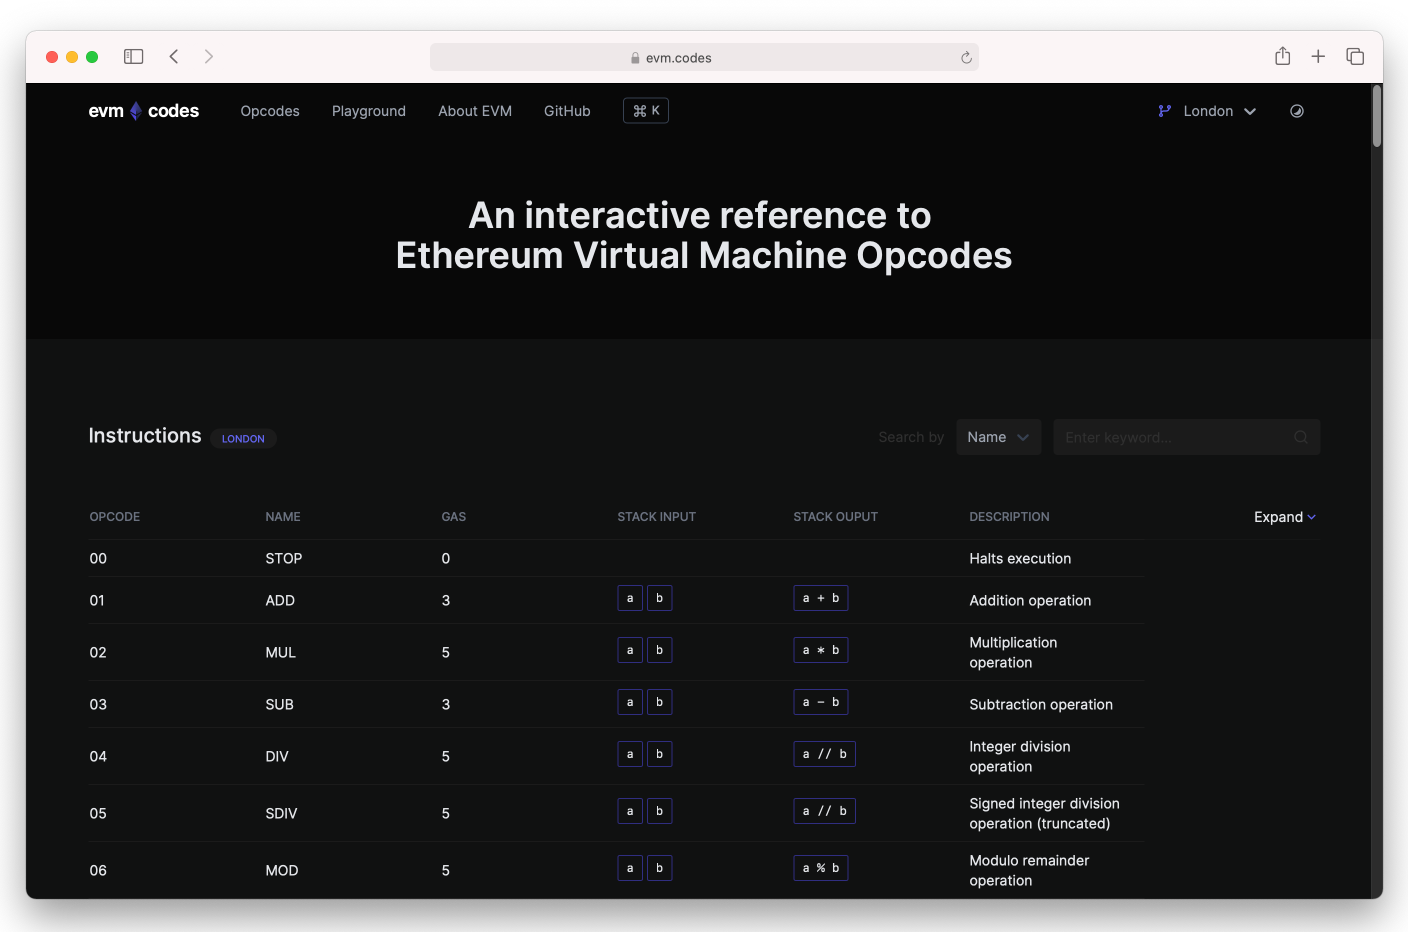Click 'Halts execution' description
This screenshot has height=932, width=1408.
pos(1020,558)
